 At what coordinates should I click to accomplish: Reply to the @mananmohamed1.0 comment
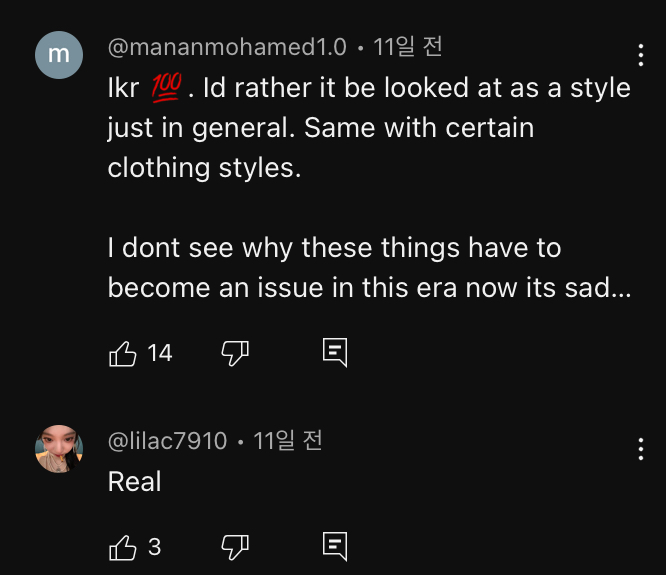(x=335, y=353)
